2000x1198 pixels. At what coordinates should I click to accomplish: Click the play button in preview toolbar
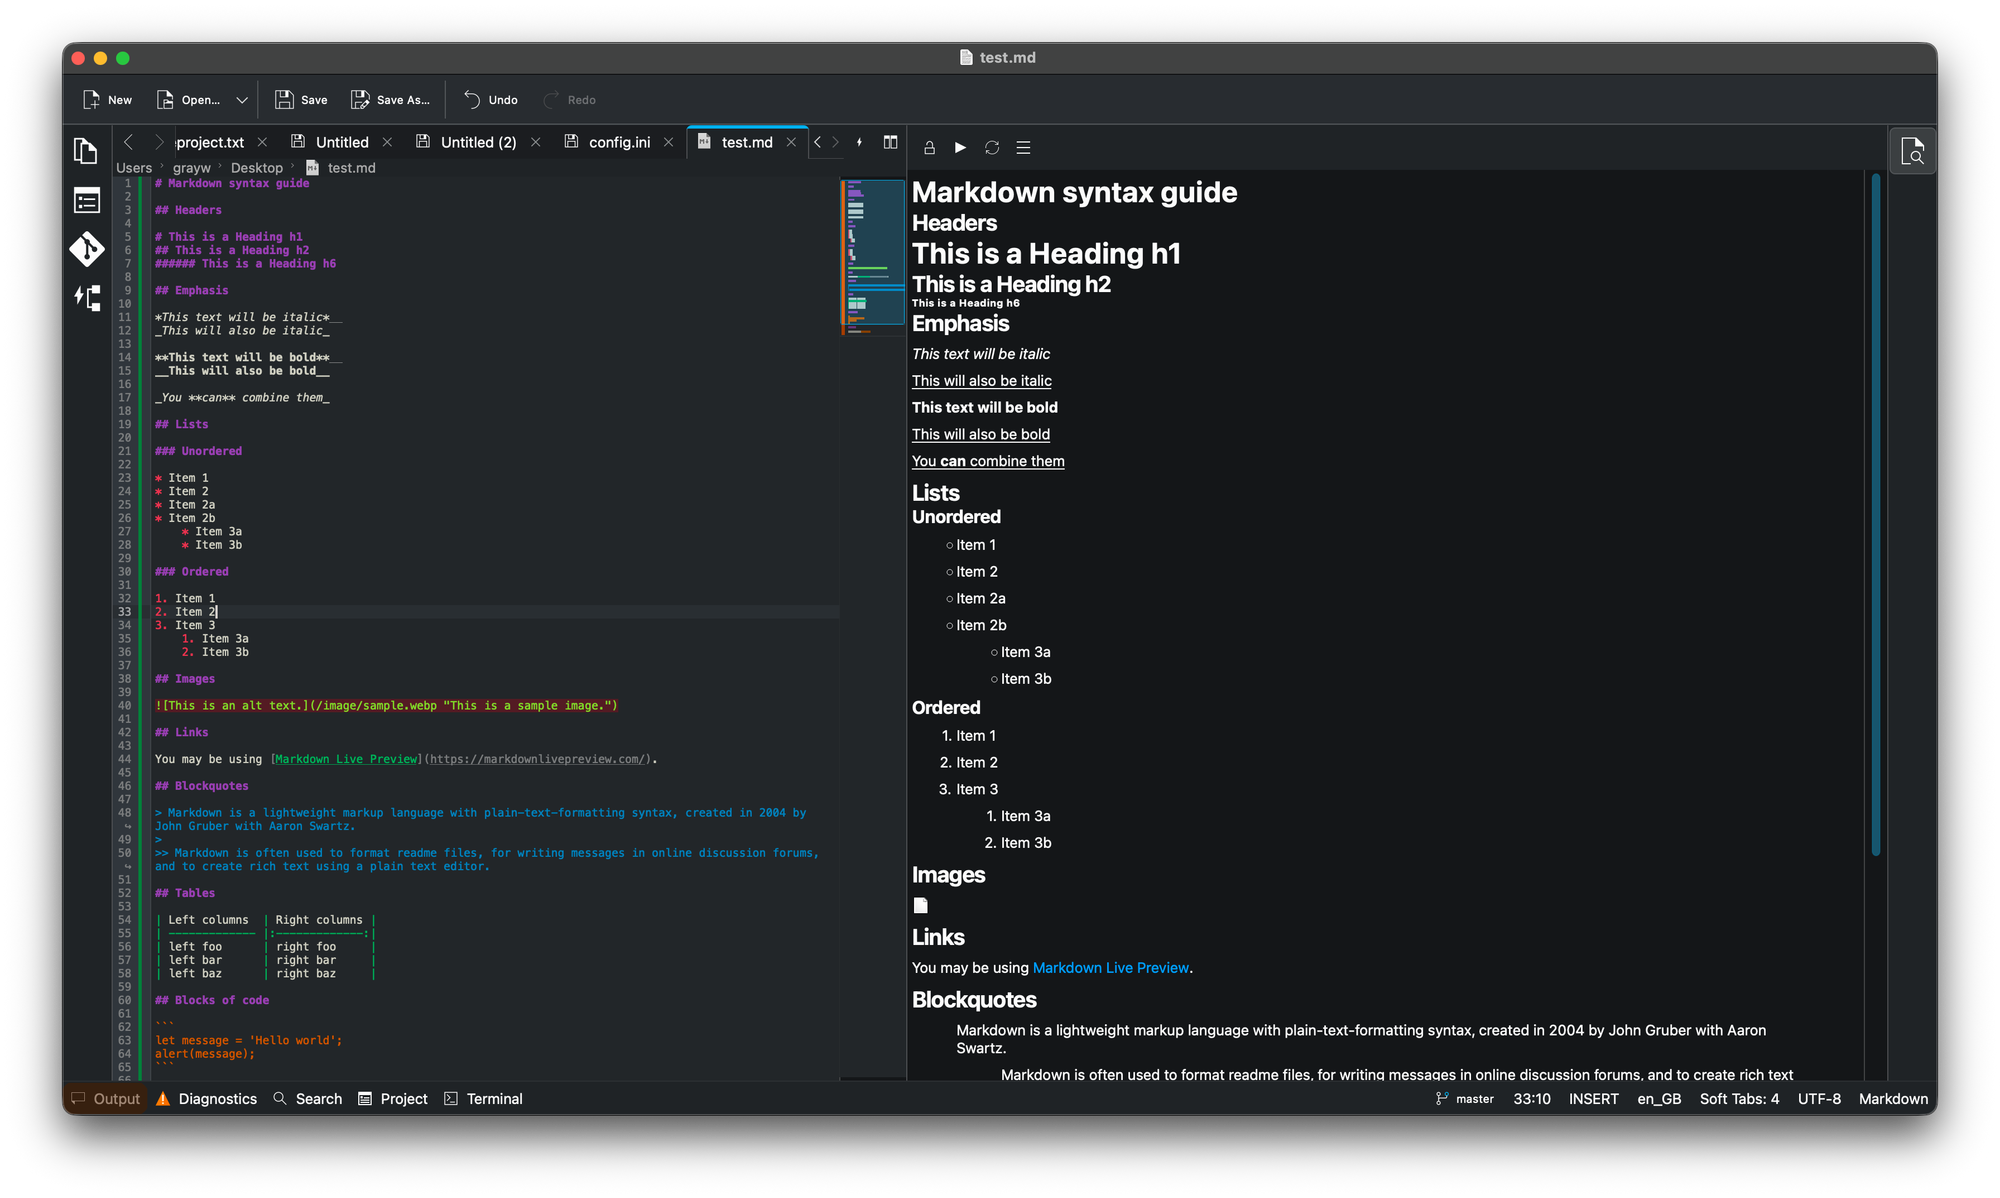(x=960, y=147)
